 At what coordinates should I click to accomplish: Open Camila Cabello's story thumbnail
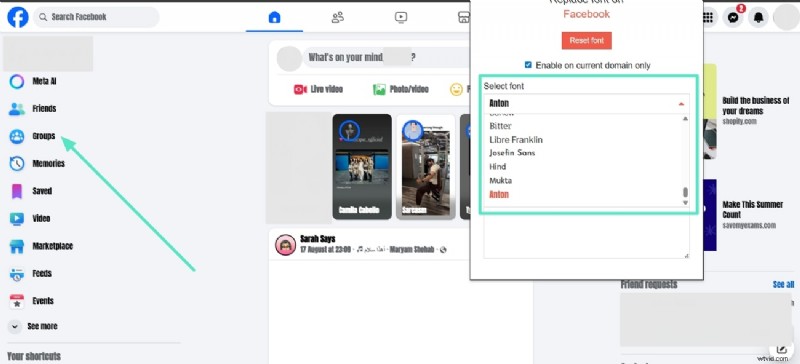click(362, 166)
